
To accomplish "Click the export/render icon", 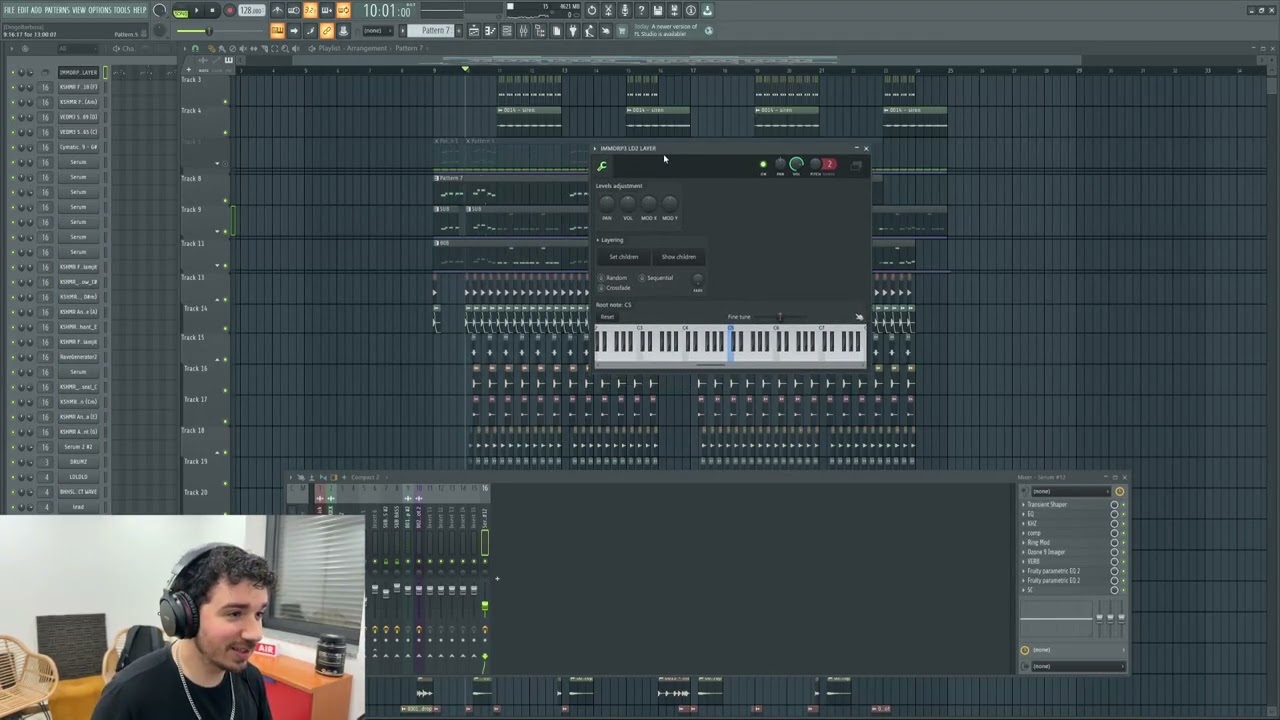I will (x=674, y=11).
